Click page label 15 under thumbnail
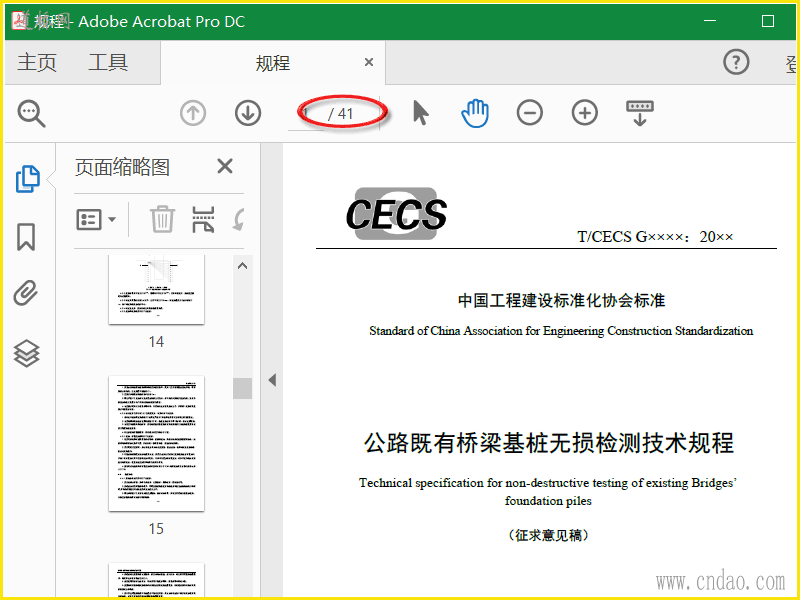The image size is (800, 600). pos(156,529)
